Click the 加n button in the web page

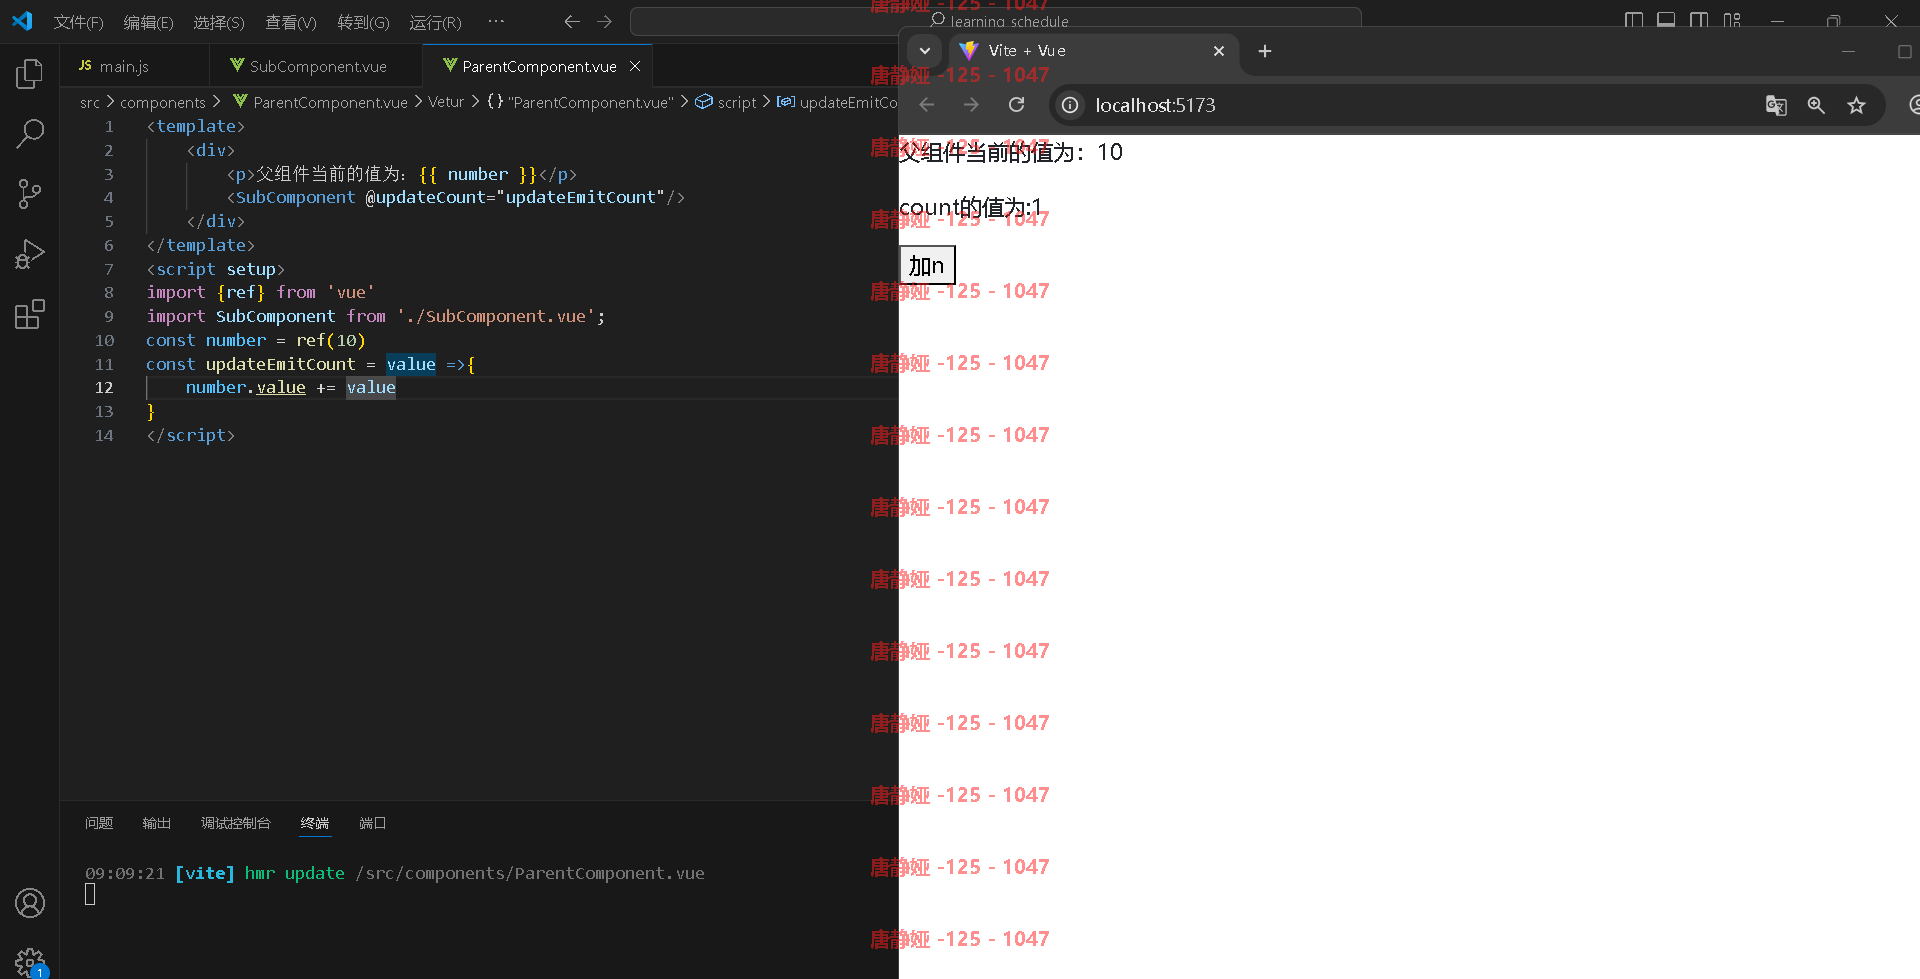coord(927,266)
